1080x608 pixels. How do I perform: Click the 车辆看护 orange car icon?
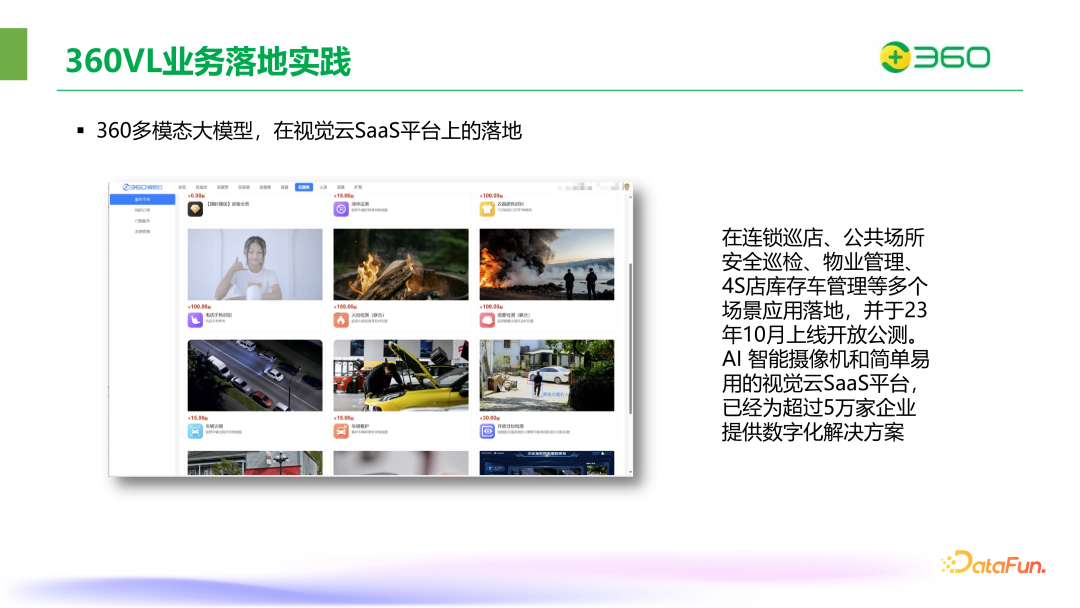[340, 430]
